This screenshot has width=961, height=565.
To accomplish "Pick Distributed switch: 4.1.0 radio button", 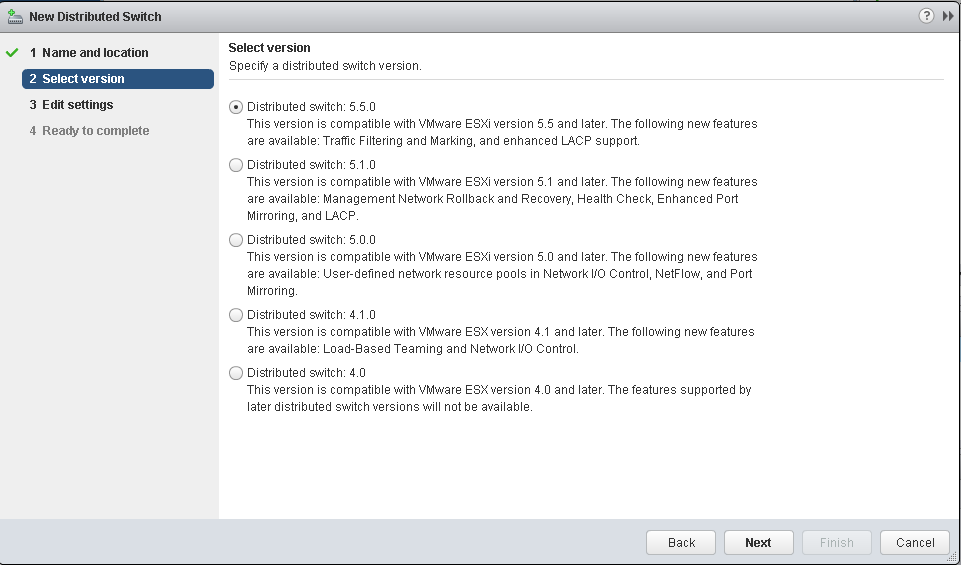I will tap(236, 315).
